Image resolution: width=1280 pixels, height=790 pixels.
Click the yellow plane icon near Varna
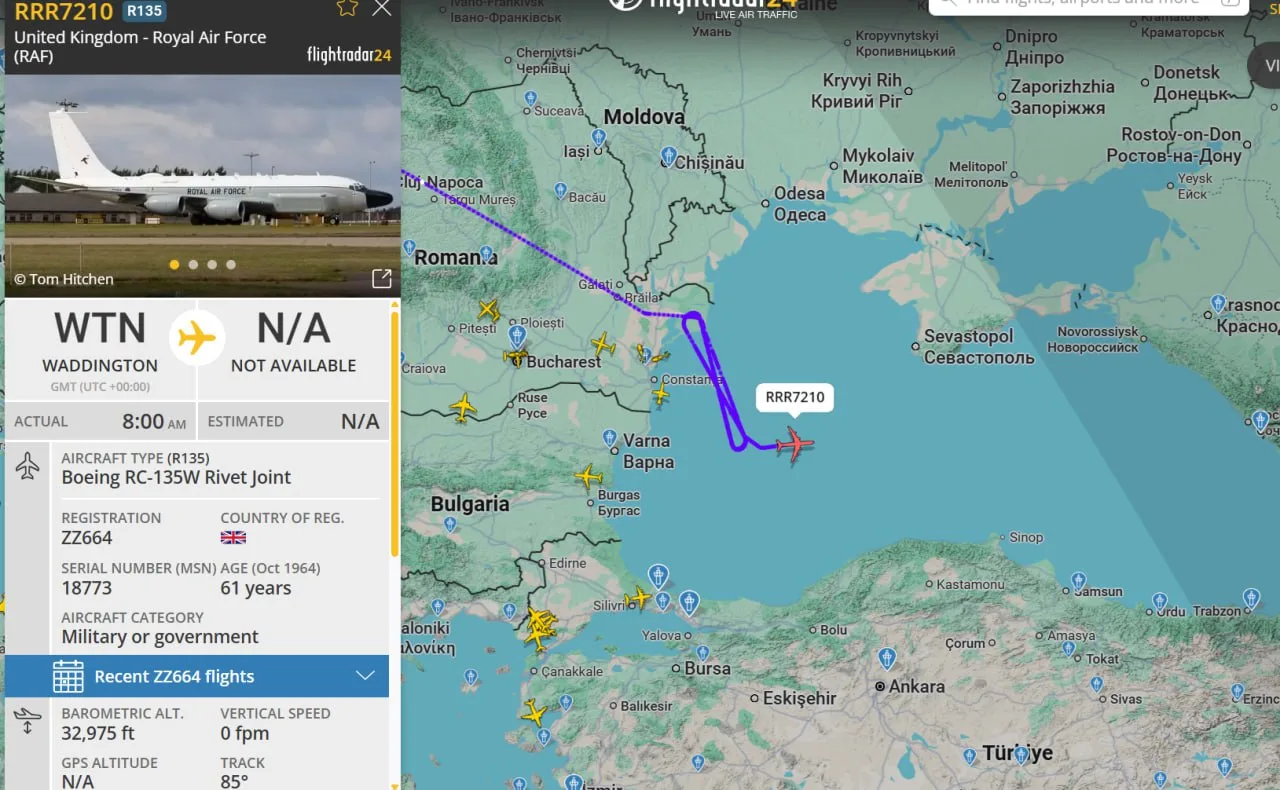click(589, 477)
